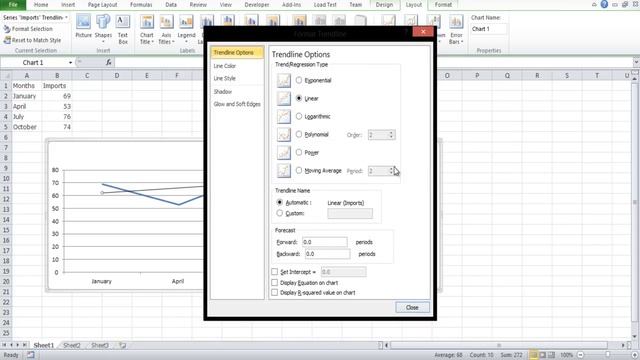This screenshot has height=360, width=640.
Task: Click the insert new worksheet icon
Action: (x=122, y=345)
